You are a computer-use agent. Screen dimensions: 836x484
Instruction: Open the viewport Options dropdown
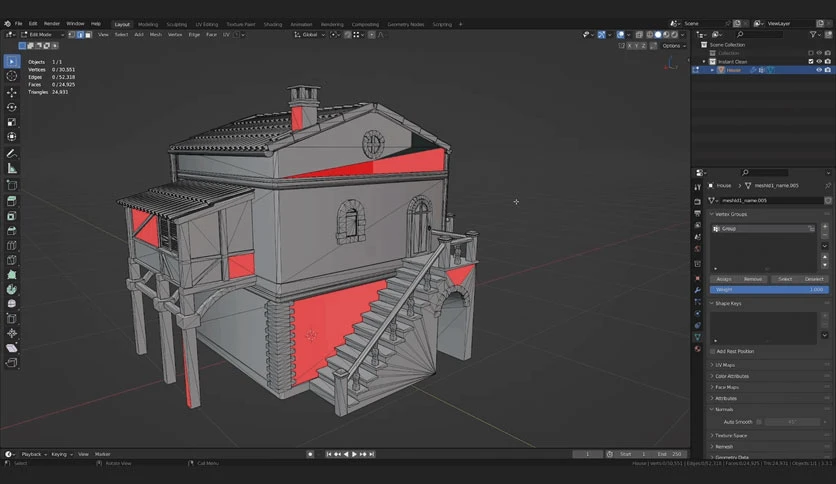pos(673,46)
